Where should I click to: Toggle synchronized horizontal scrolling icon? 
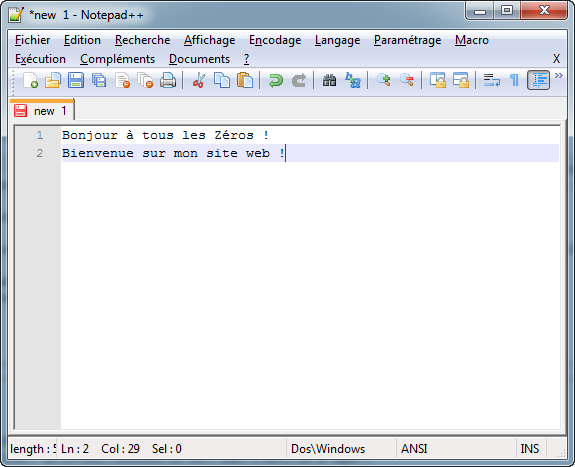461,80
